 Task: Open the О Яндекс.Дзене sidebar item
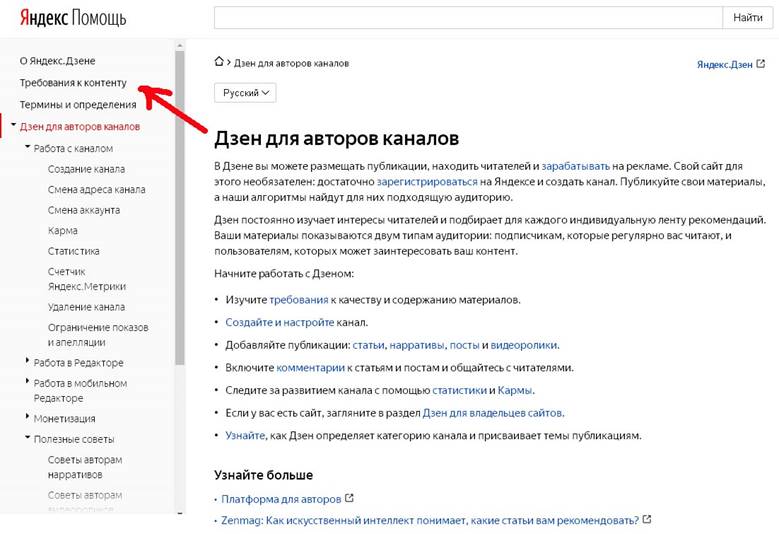click(x=58, y=61)
